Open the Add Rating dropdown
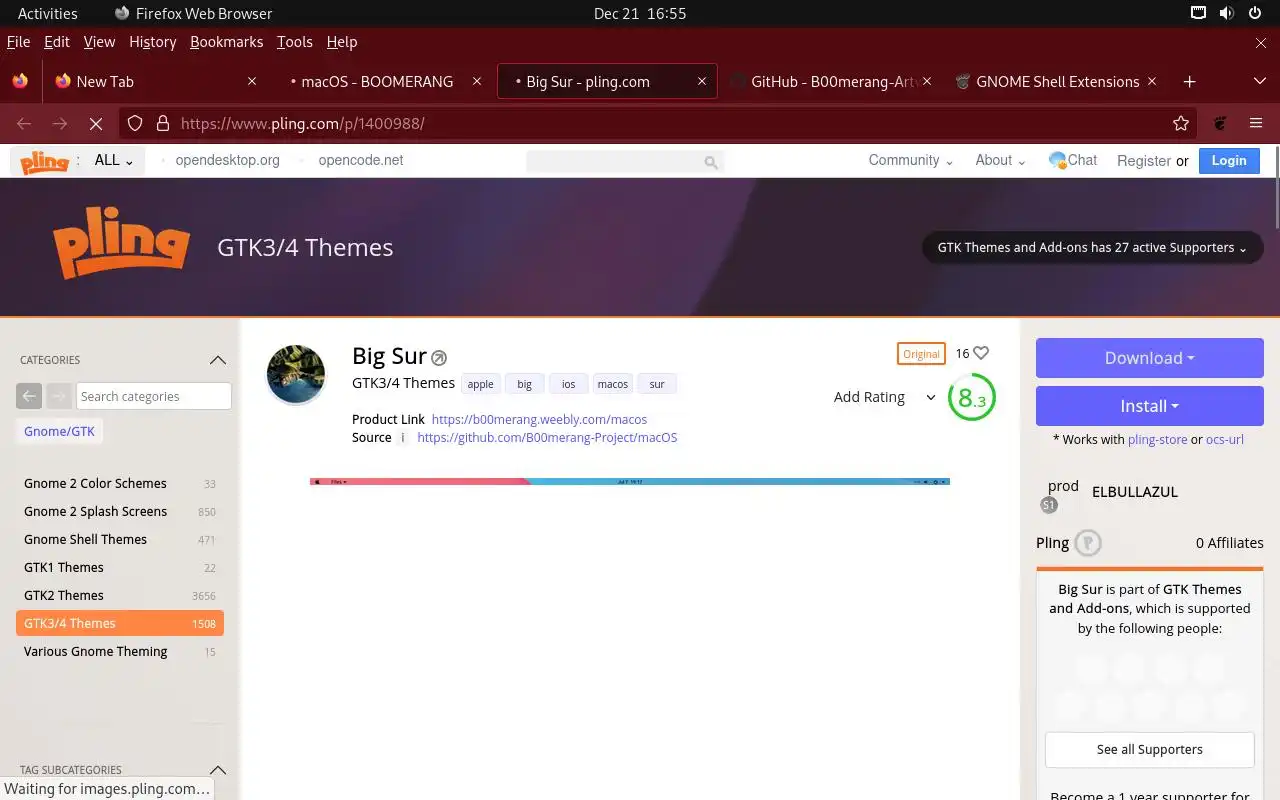 (x=884, y=397)
